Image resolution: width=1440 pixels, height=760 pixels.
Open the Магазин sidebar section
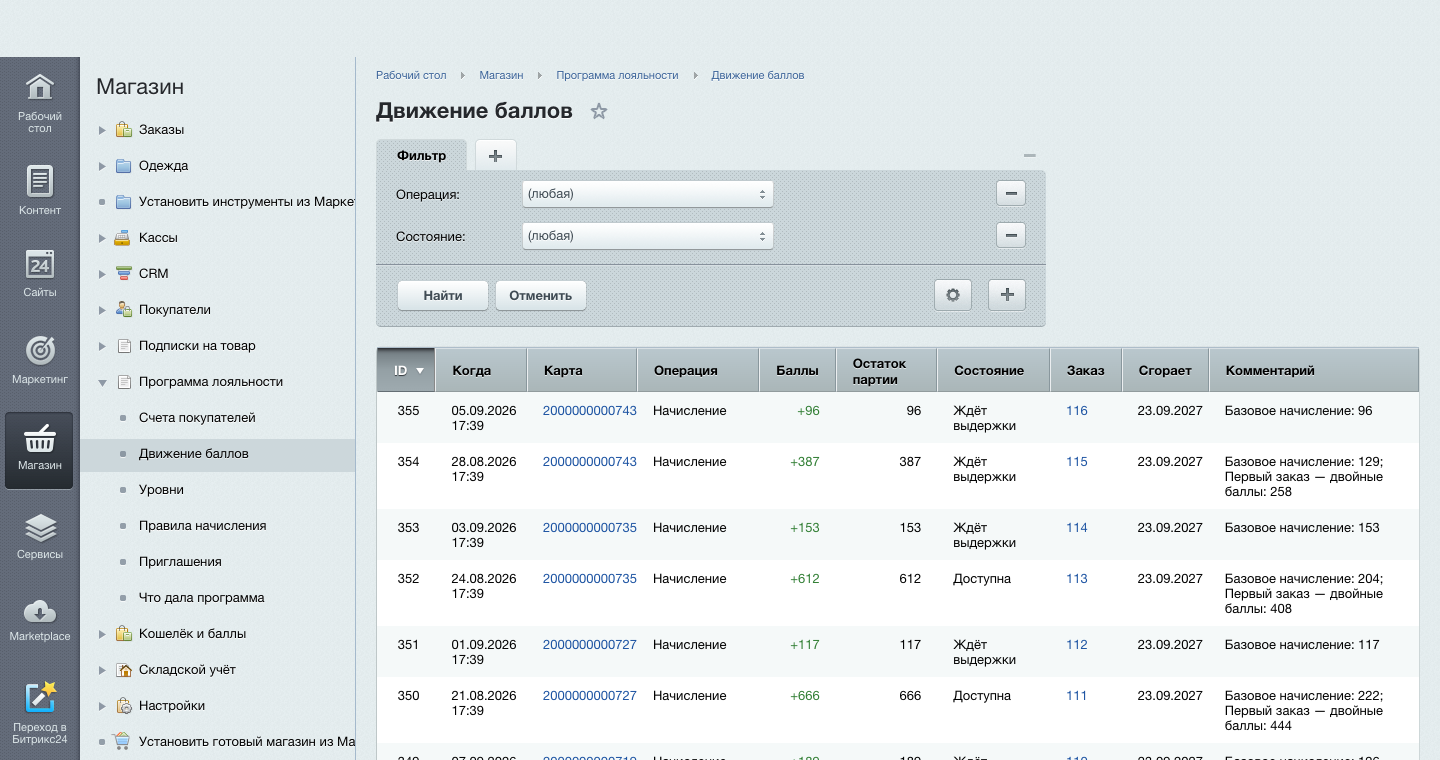tap(39, 450)
